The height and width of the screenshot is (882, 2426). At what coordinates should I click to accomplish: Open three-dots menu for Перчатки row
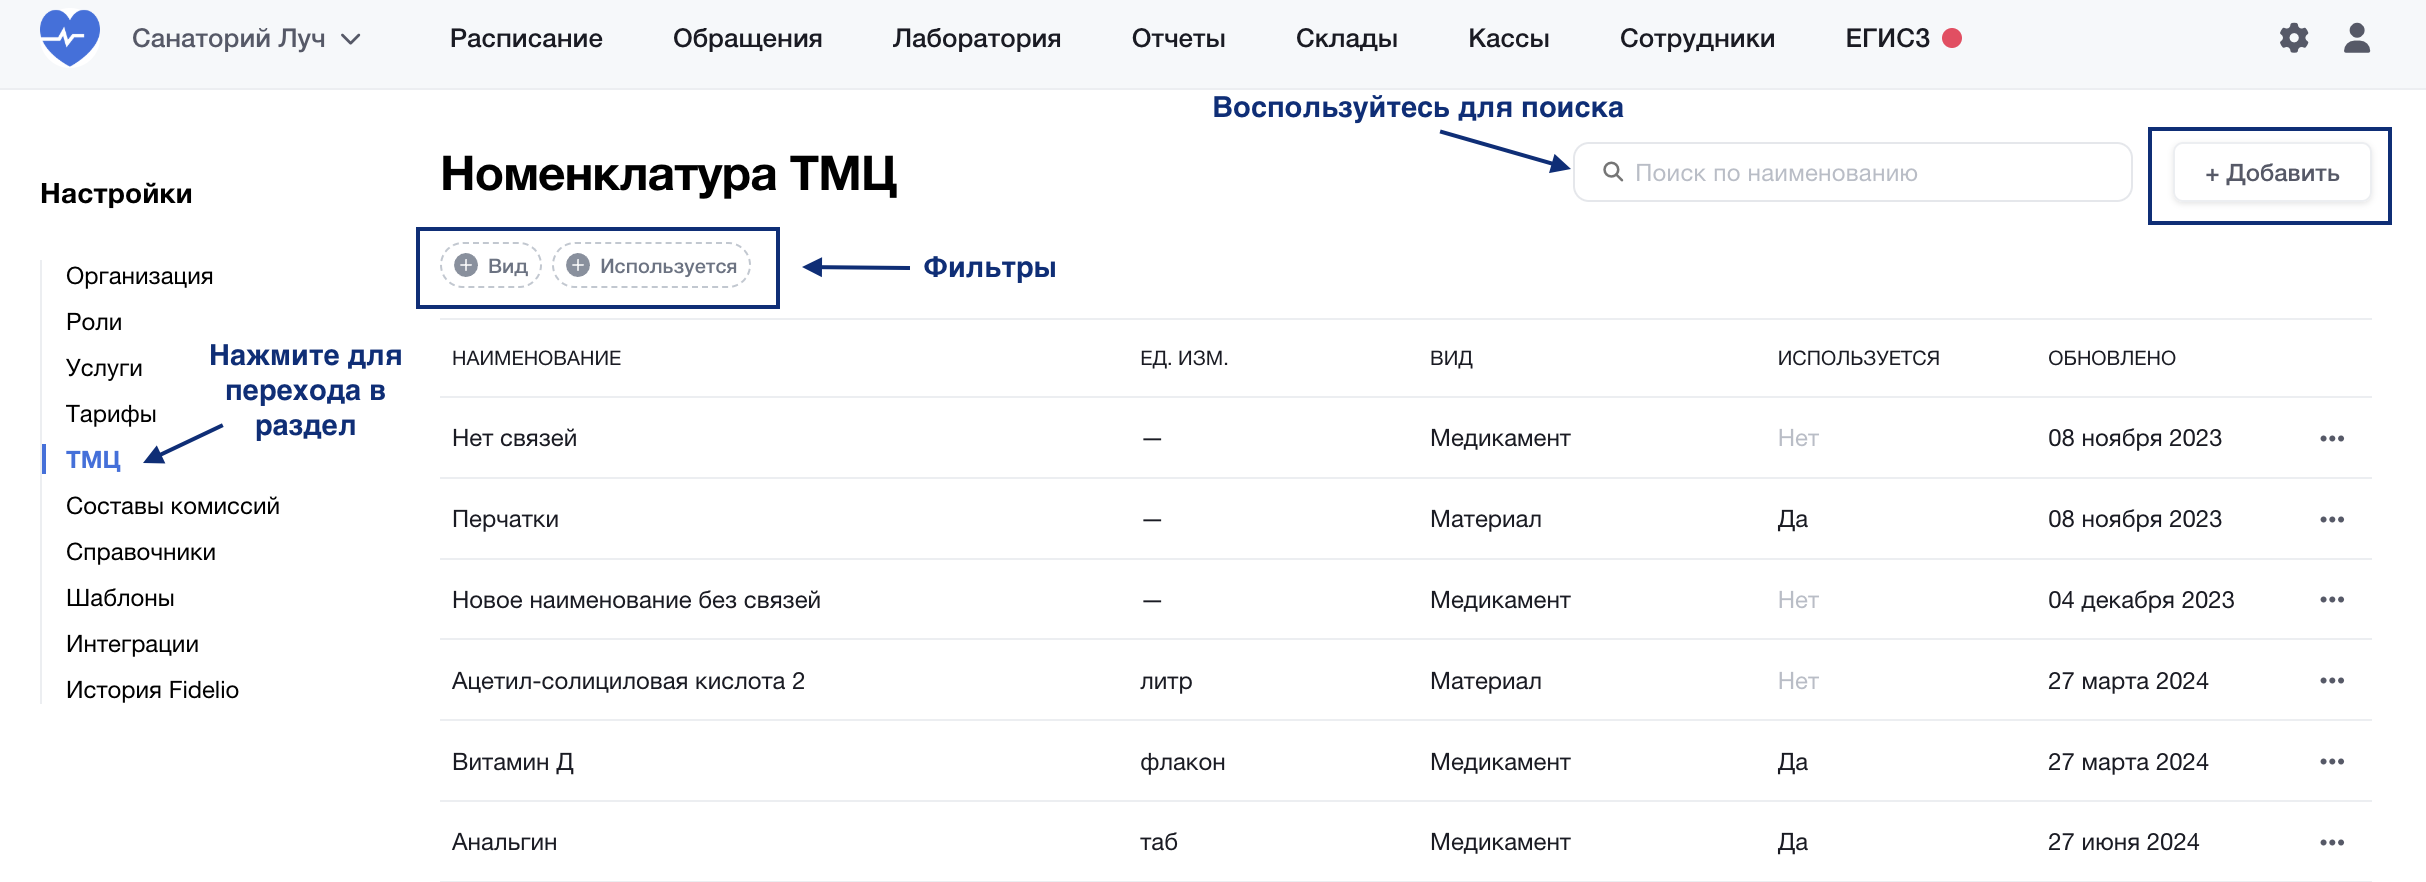(2332, 519)
